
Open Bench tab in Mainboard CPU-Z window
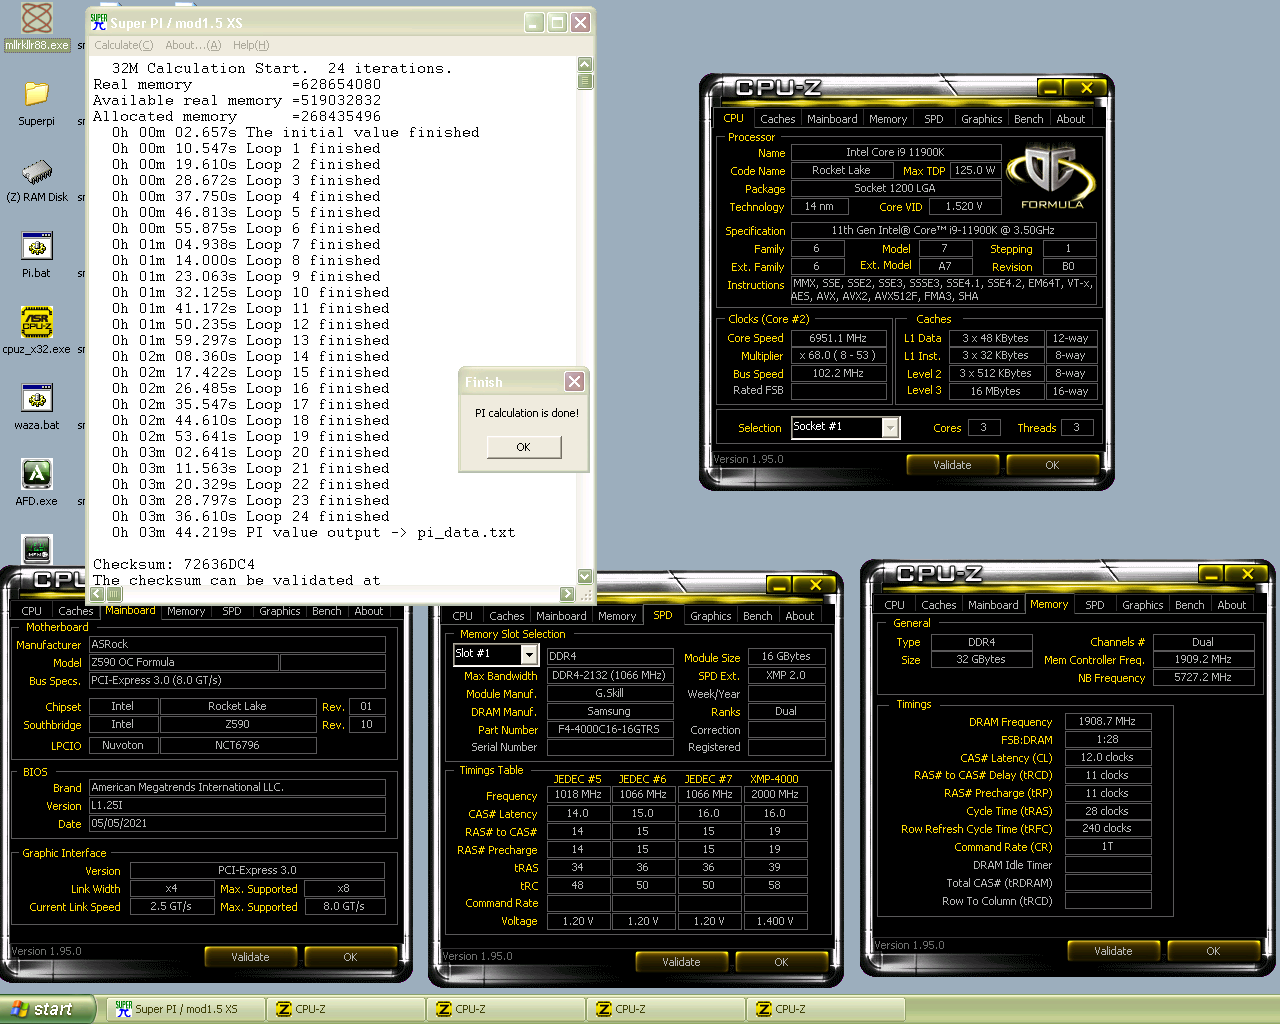[x=327, y=611]
